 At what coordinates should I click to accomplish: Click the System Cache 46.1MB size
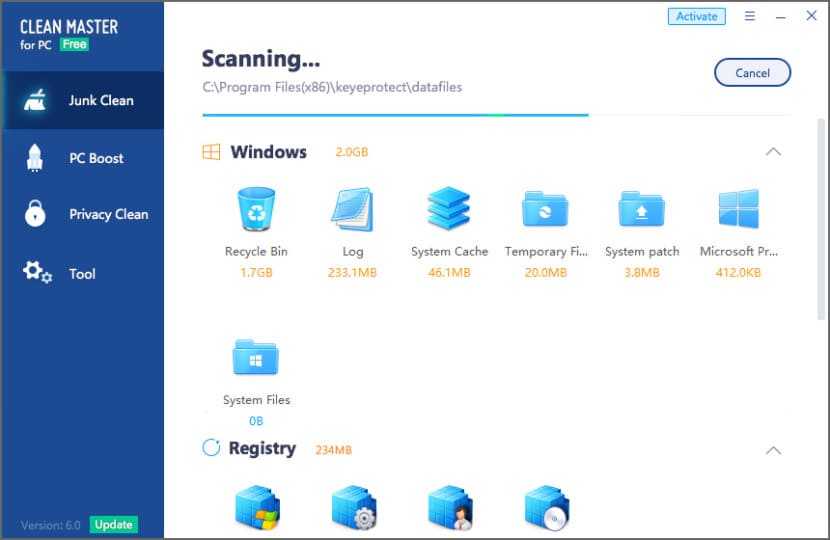pos(449,273)
